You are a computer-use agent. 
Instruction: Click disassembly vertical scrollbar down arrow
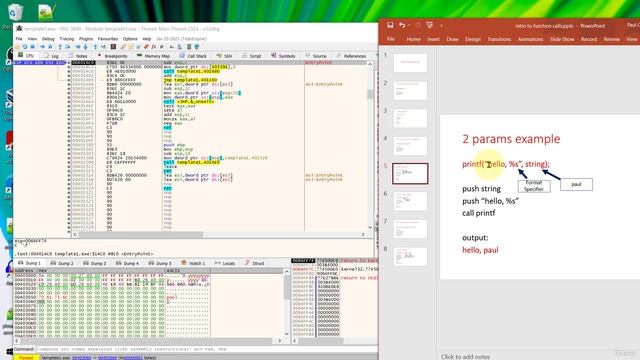click(370, 227)
